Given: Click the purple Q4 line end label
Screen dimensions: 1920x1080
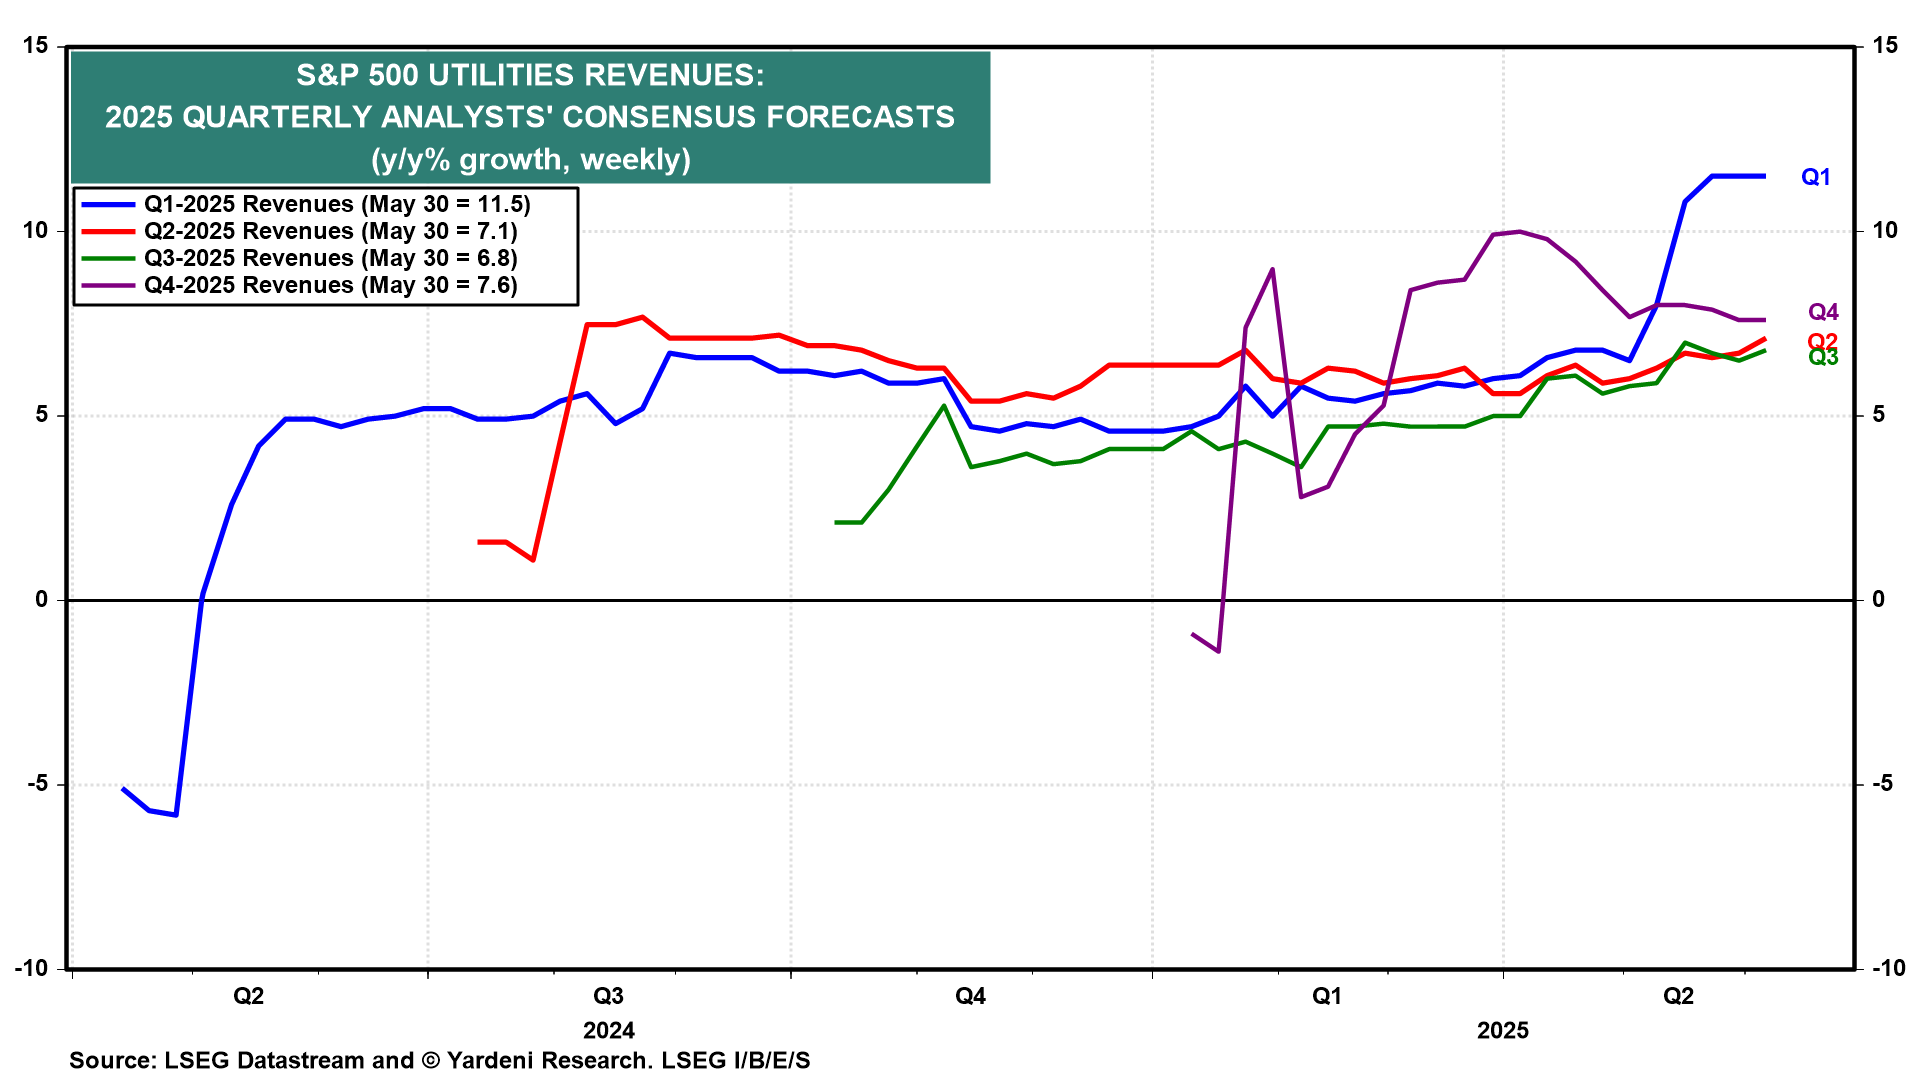Looking at the screenshot, I should pyautogui.click(x=1823, y=312).
